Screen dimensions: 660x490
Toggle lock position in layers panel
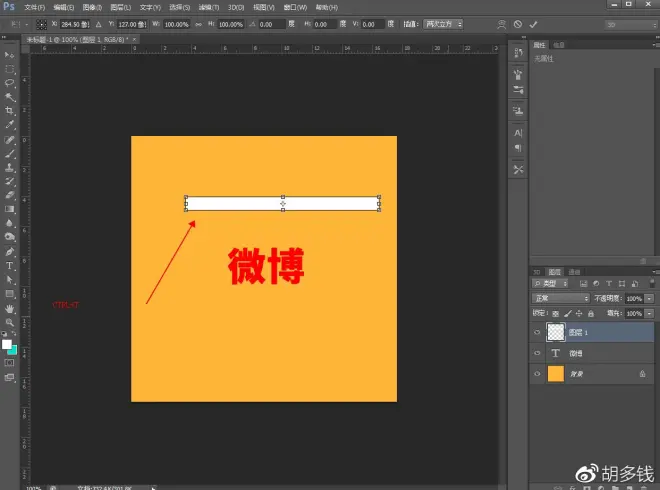pos(579,313)
